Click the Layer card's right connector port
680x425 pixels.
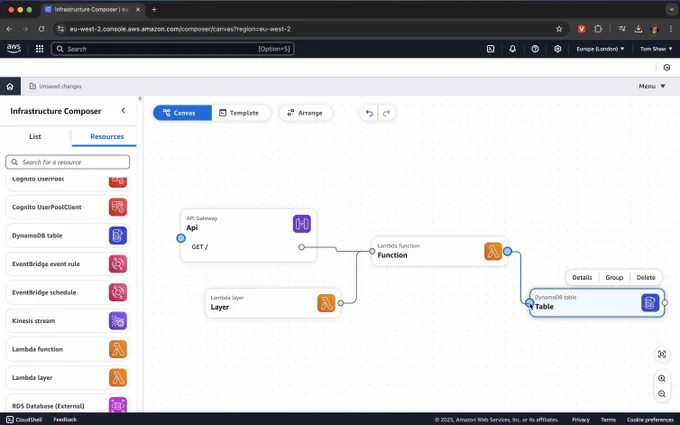[x=341, y=303]
